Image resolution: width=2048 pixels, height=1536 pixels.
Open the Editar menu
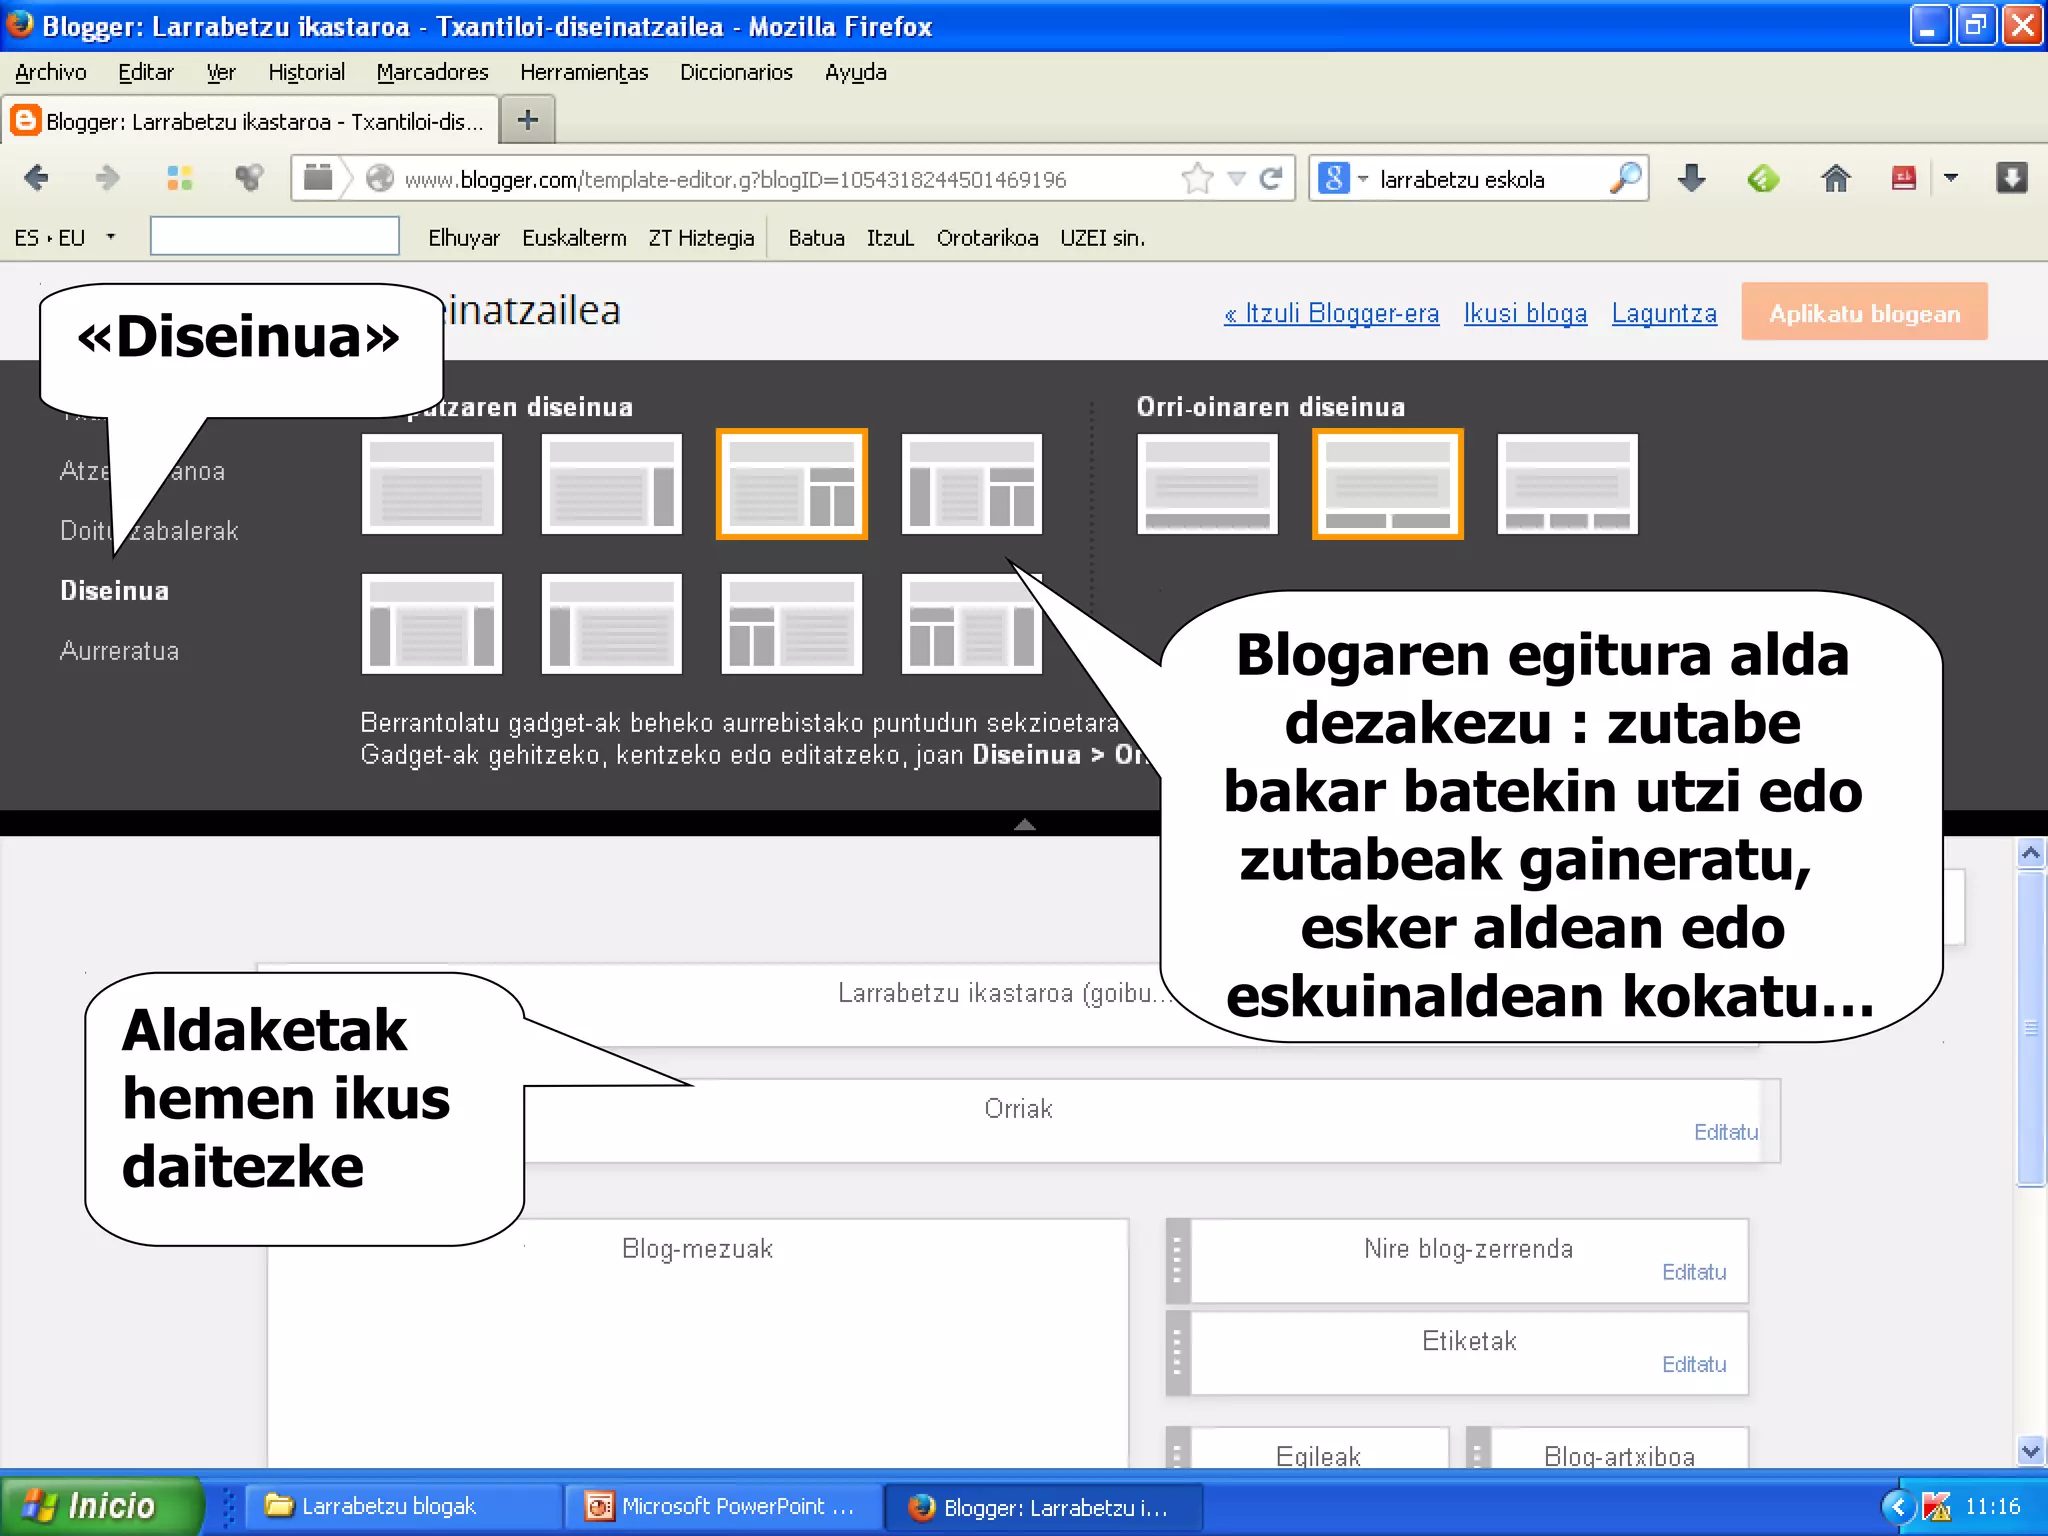[x=146, y=72]
